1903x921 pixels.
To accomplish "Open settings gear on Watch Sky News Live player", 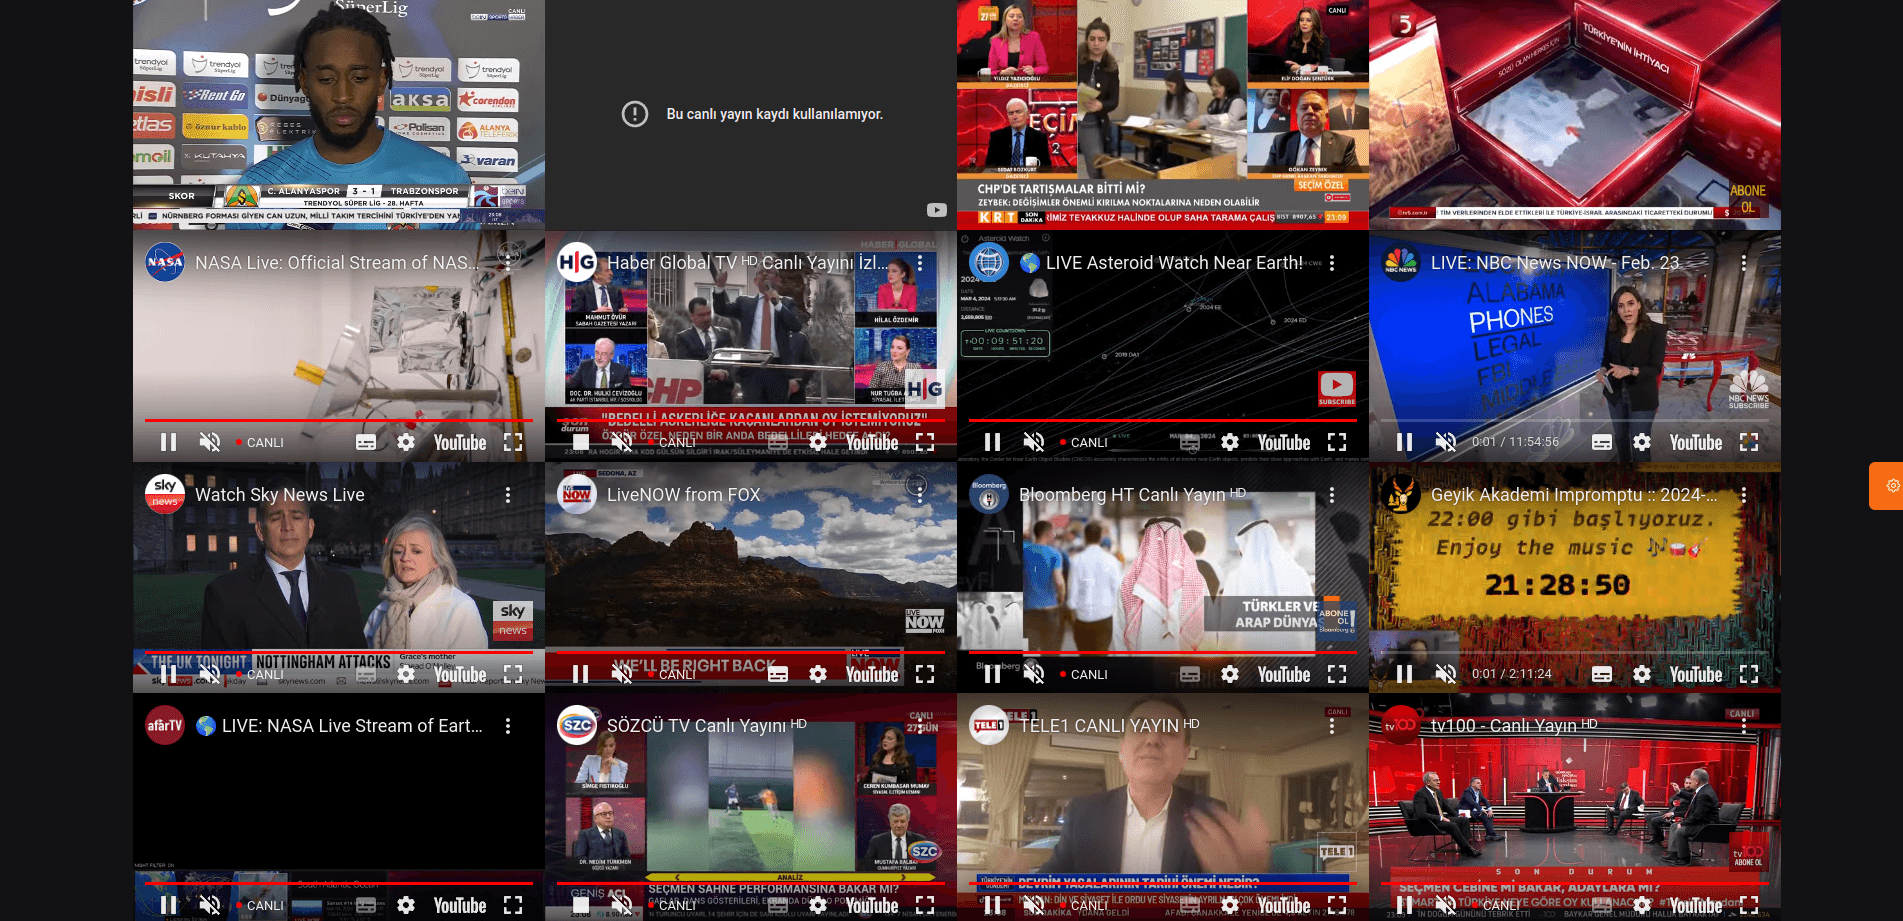I will tap(406, 674).
